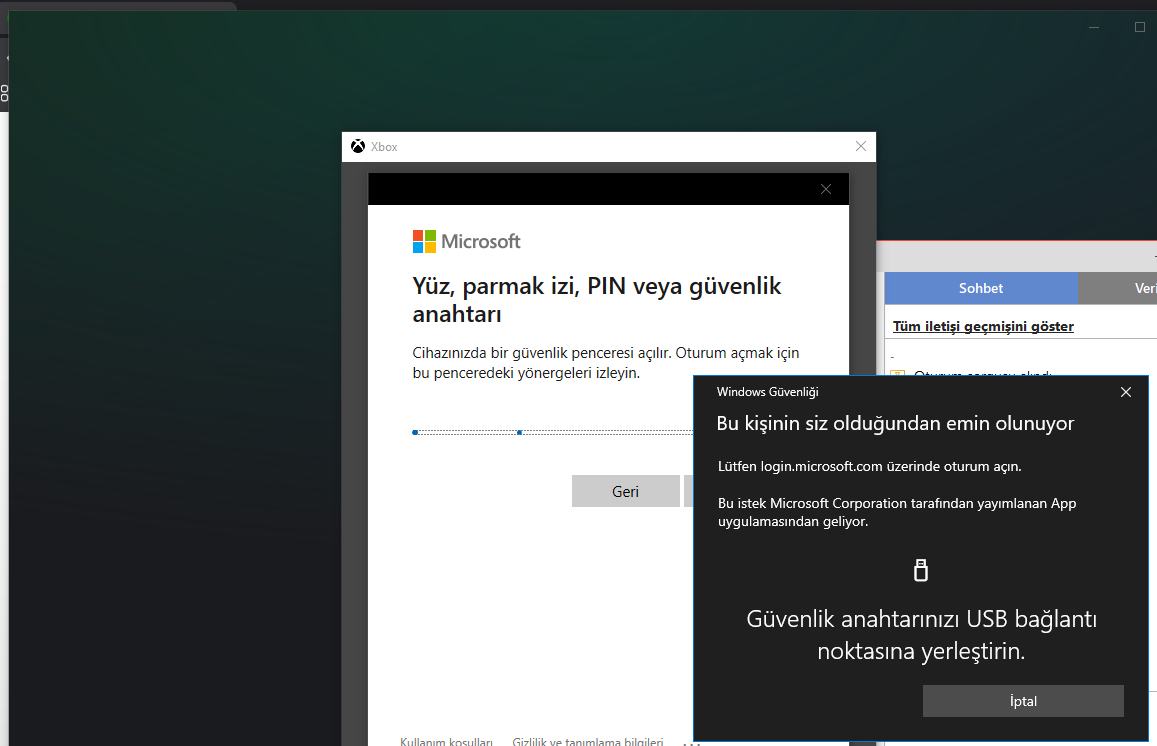
Task: Click the 'Güvenlik anahtarınızı USB bağlantı noktasına yerleştirin' text
Action: click(921, 635)
